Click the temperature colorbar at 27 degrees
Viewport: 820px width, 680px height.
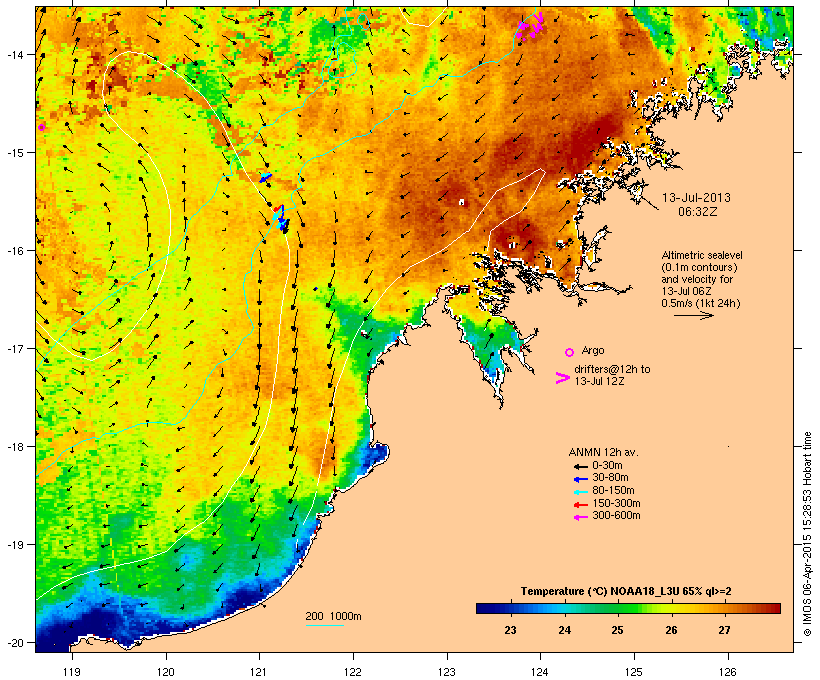[x=724, y=608]
